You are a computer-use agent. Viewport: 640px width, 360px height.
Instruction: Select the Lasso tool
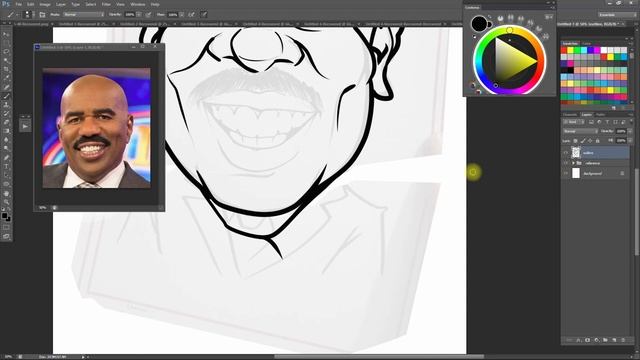tap(6, 52)
